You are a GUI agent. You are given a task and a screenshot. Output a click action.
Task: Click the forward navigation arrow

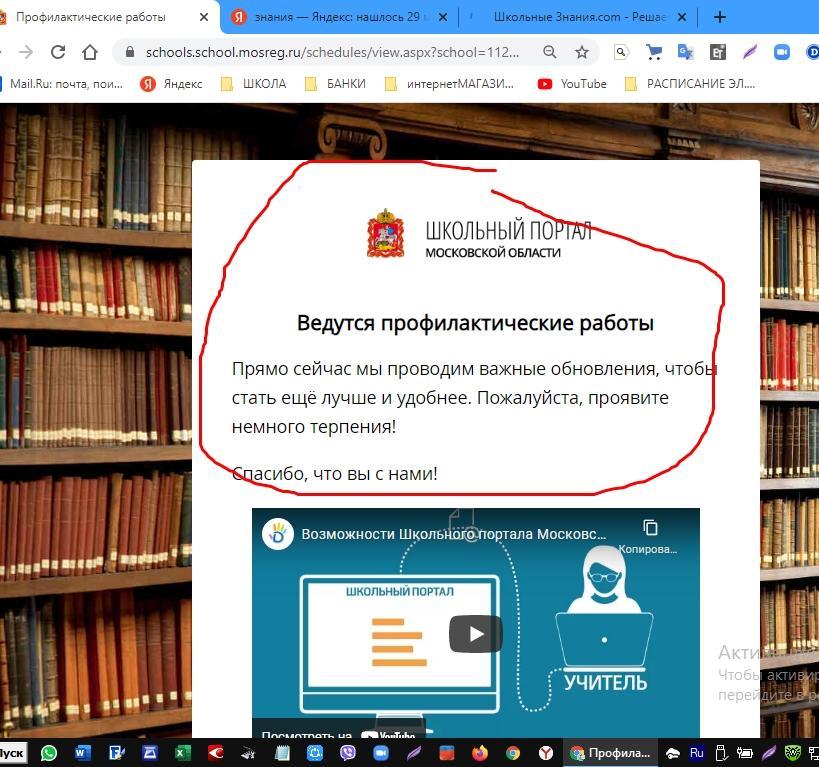[26, 52]
